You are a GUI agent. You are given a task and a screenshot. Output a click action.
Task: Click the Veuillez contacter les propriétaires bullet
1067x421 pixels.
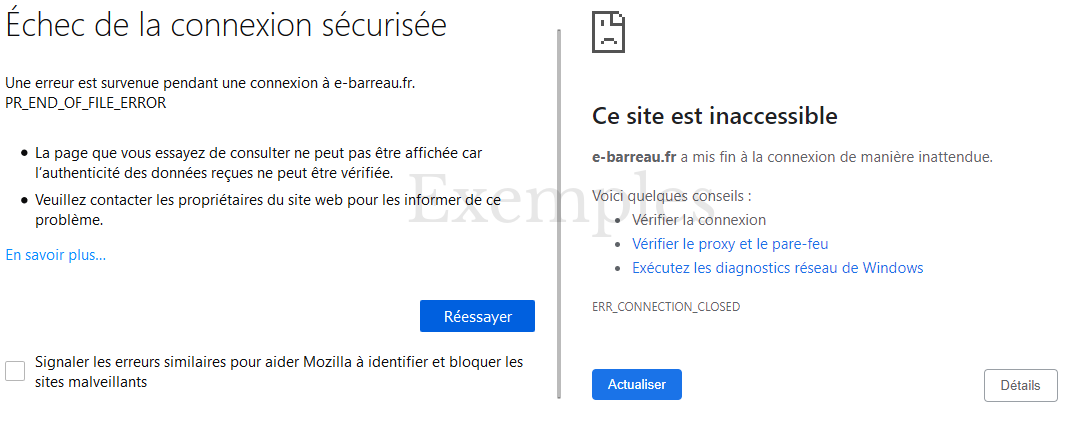tap(259, 210)
